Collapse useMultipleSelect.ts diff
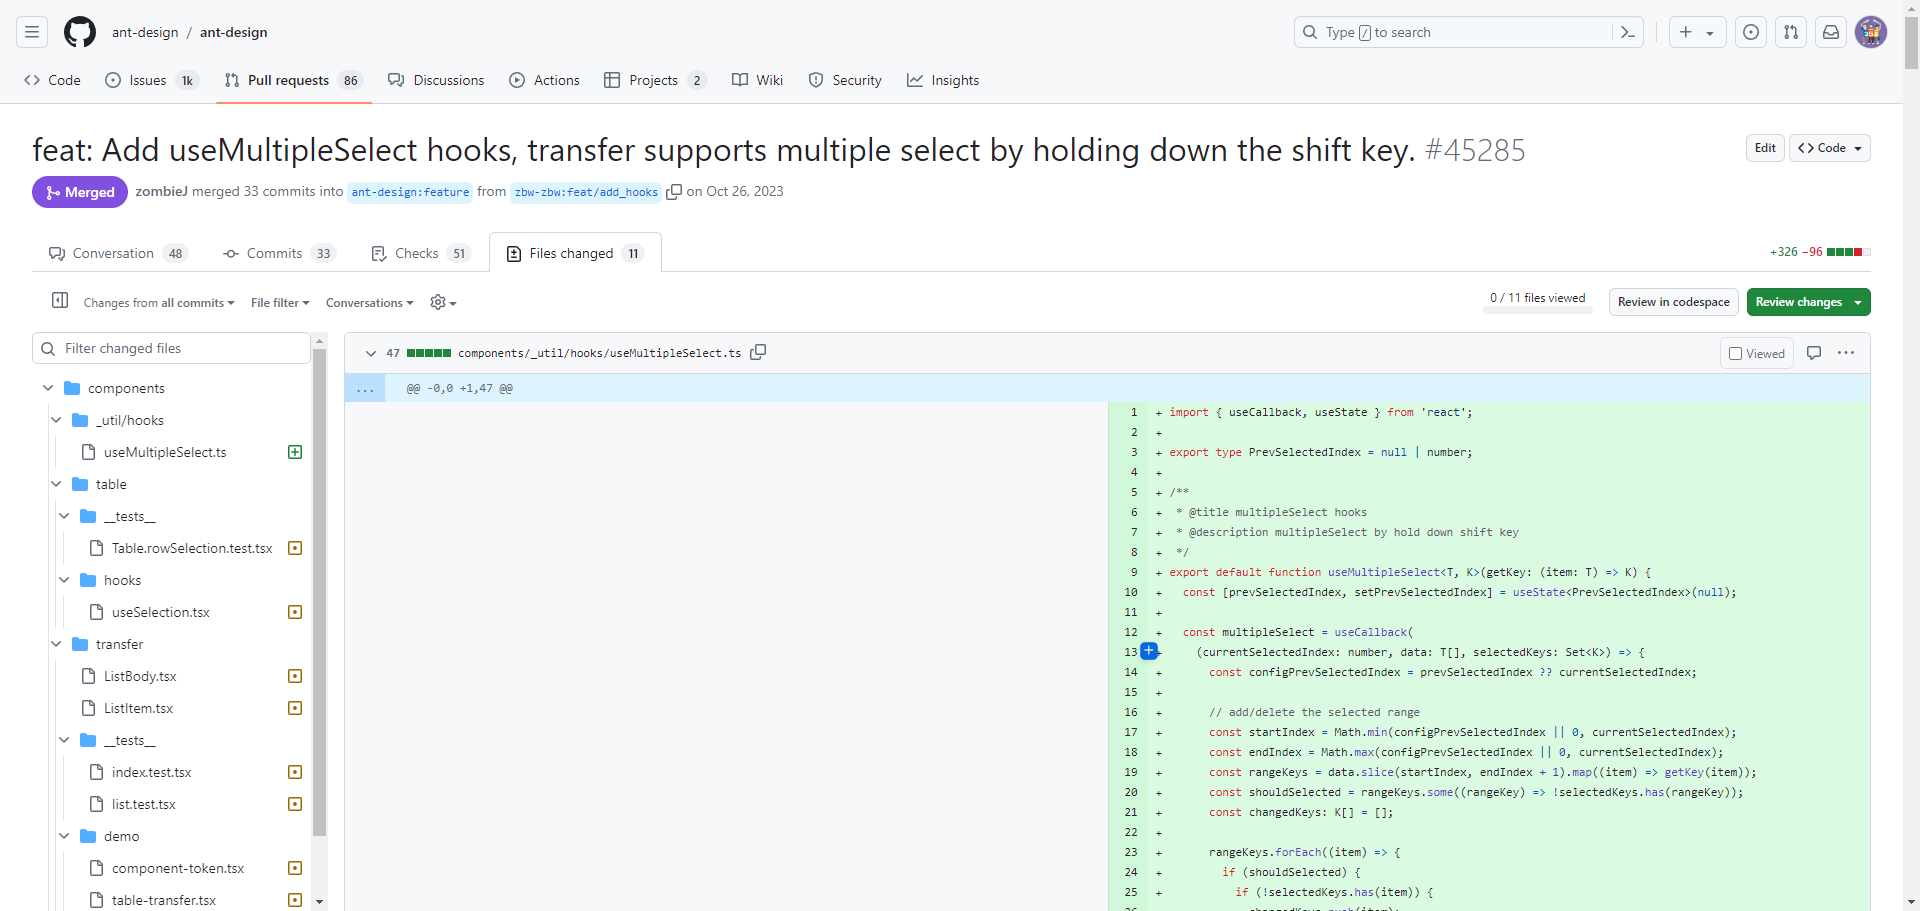This screenshot has width=1920, height=911. (371, 353)
